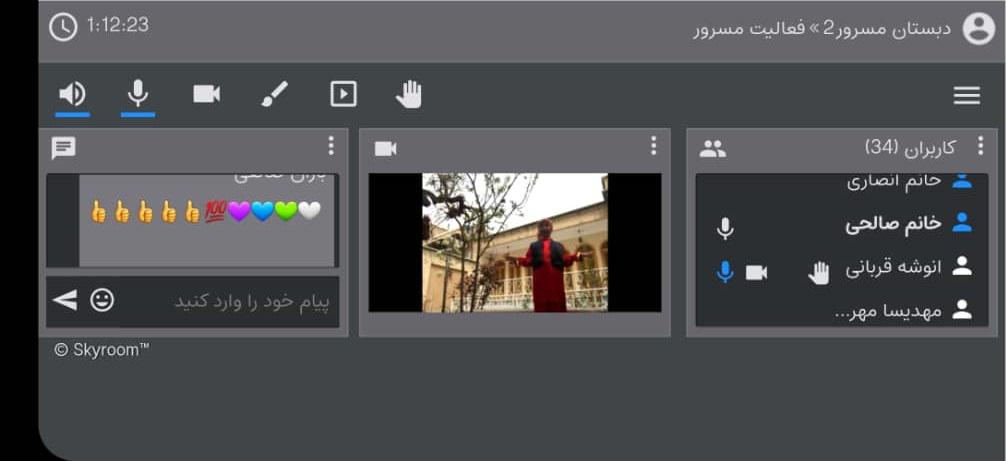Send the chat message arrow button
Viewport: 1006px width, 461px height.
(65, 300)
